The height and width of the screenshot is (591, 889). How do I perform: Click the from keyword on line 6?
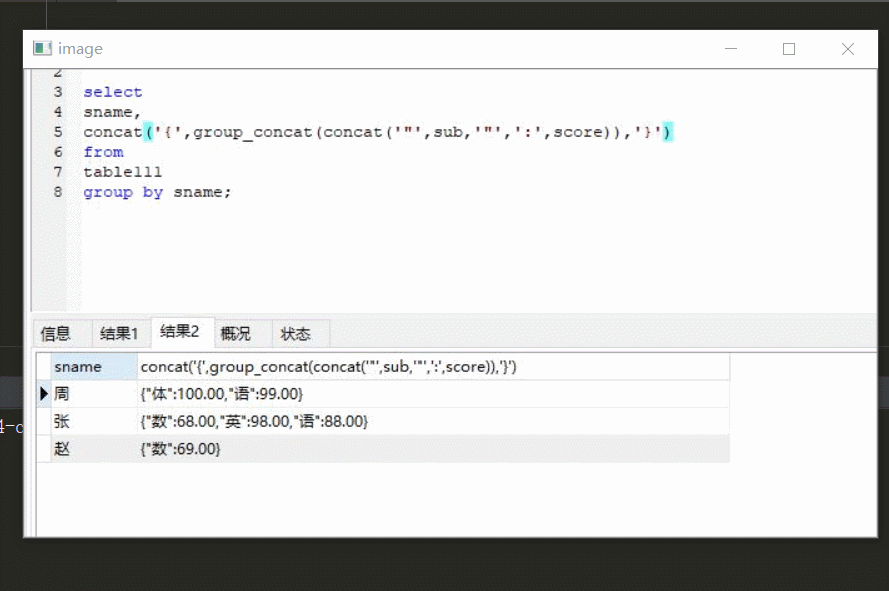103,152
